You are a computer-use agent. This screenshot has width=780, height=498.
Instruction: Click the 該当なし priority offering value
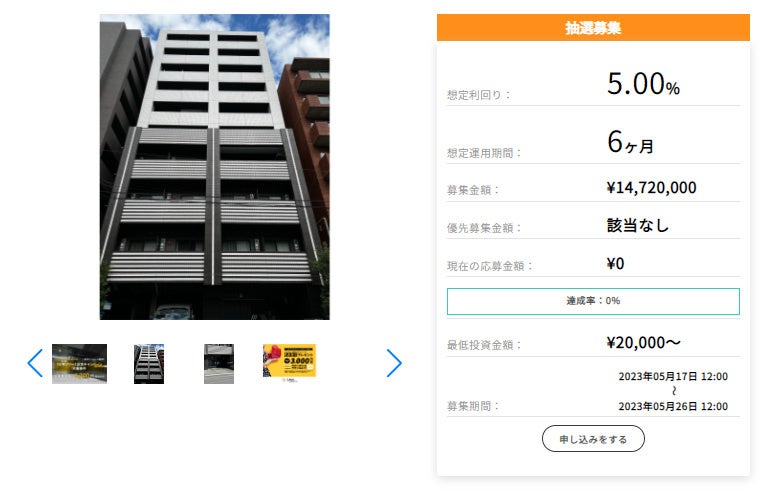(638, 225)
